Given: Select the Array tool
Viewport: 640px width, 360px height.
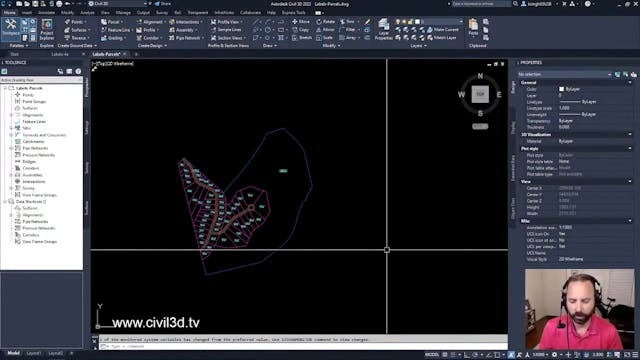Looking at the screenshot, I should [348, 38].
